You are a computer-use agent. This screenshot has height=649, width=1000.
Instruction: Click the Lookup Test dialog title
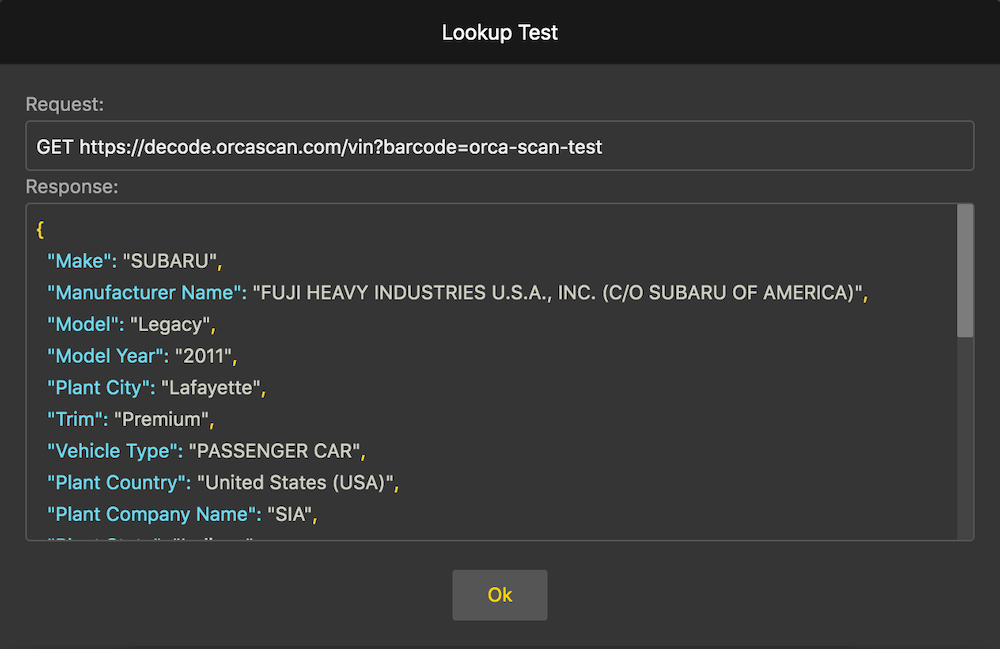[x=499, y=32]
